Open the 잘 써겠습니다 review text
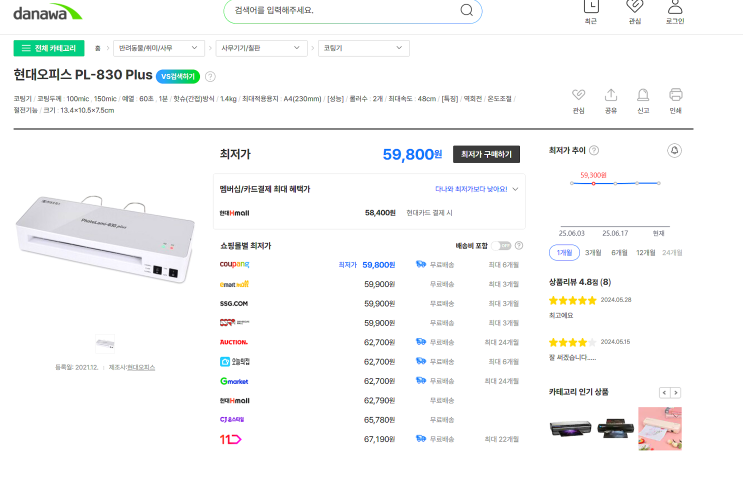The height and width of the screenshot is (479, 743). 572,358
